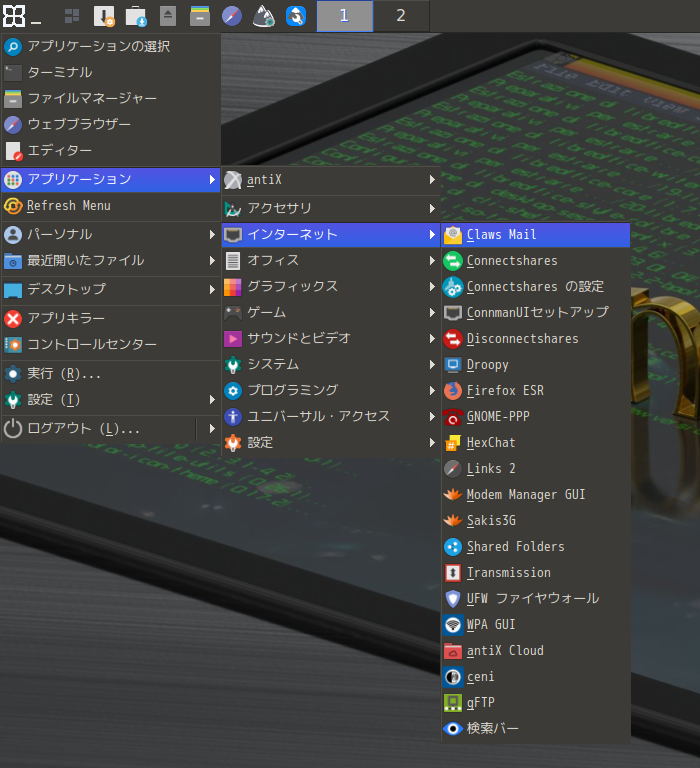Open プログラミング category in Applications submenu
Image resolution: width=700 pixels, height=768 pixels.
click(x=331, y=390)
